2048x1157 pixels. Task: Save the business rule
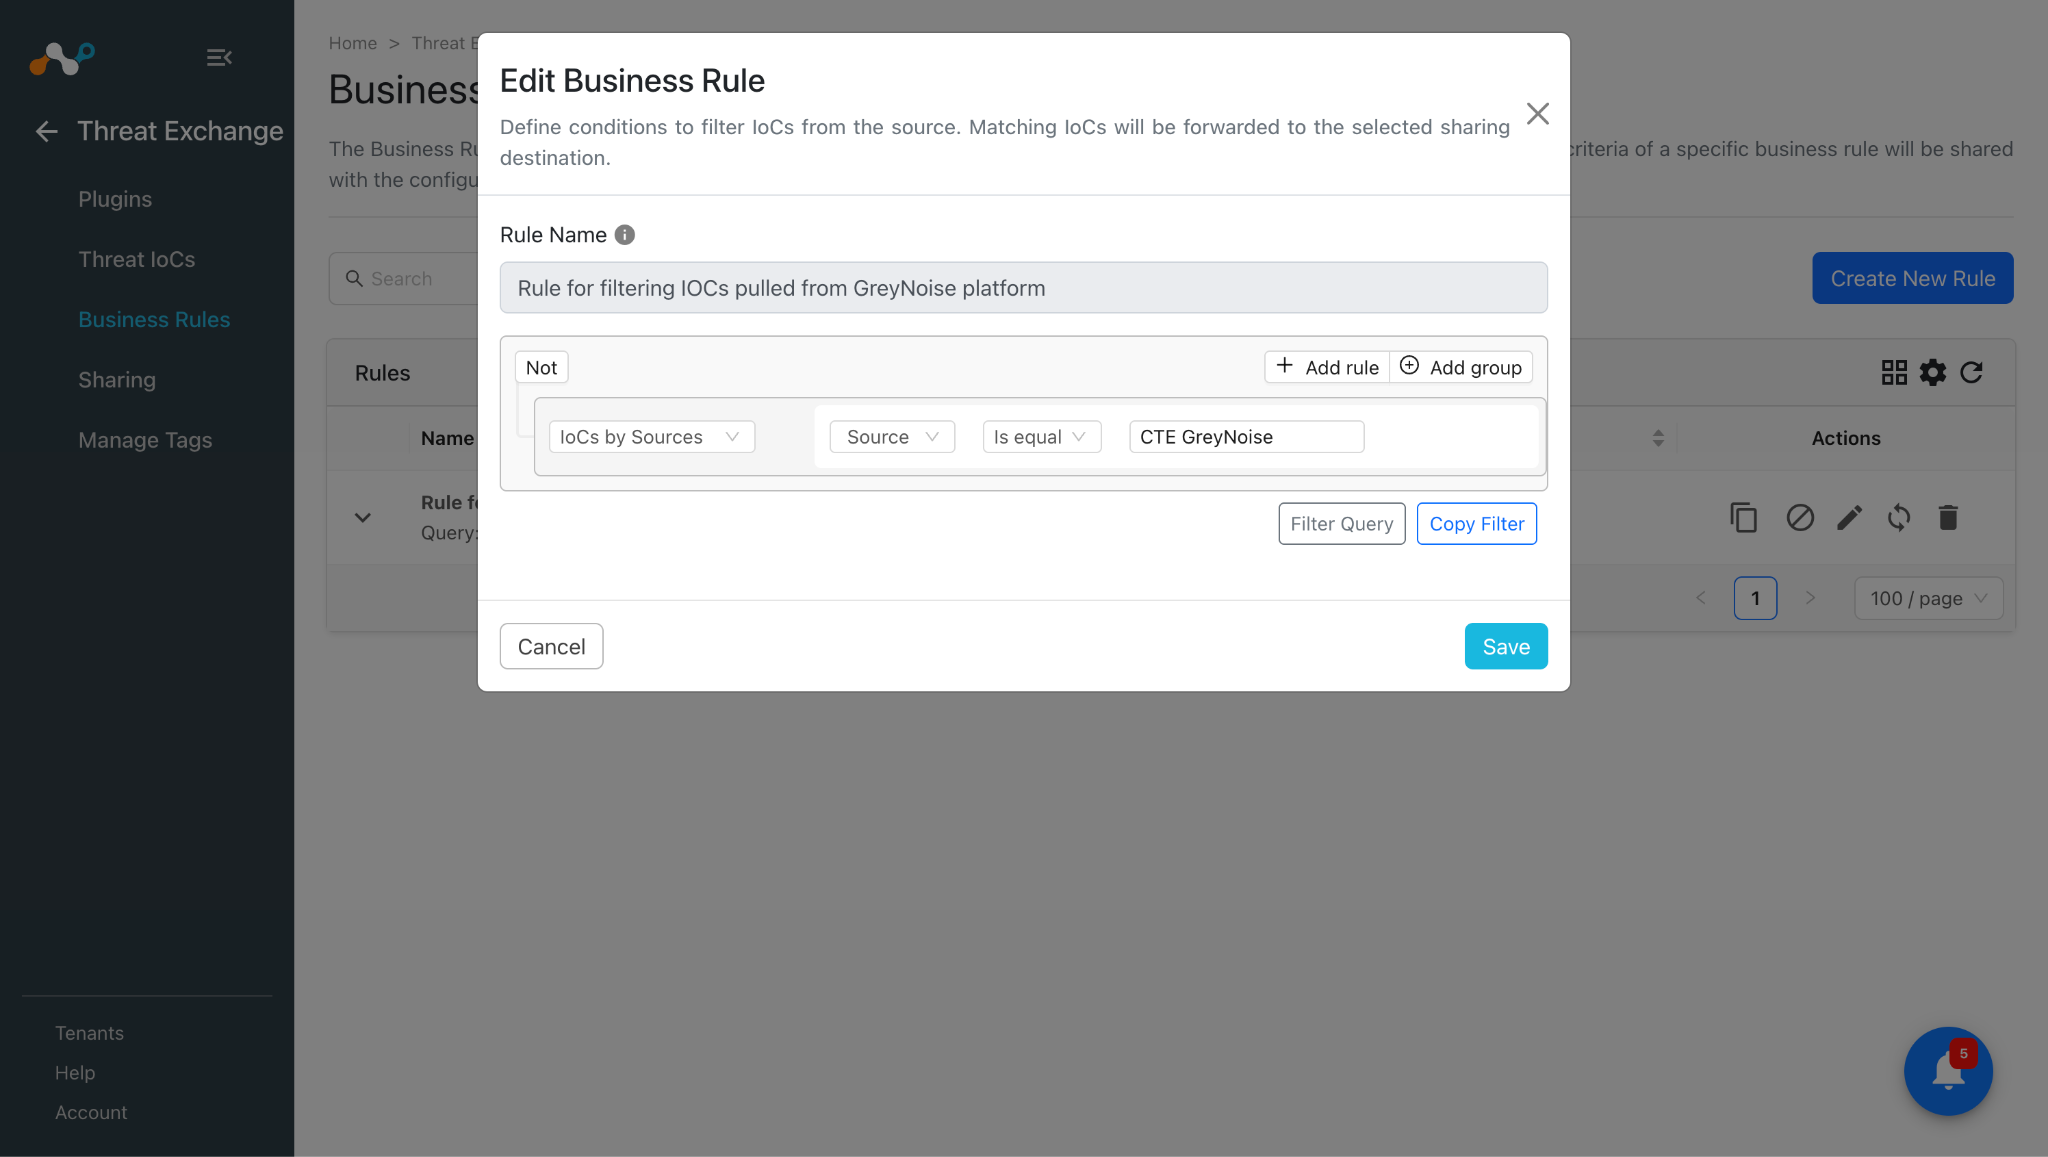click(1505, 646)
